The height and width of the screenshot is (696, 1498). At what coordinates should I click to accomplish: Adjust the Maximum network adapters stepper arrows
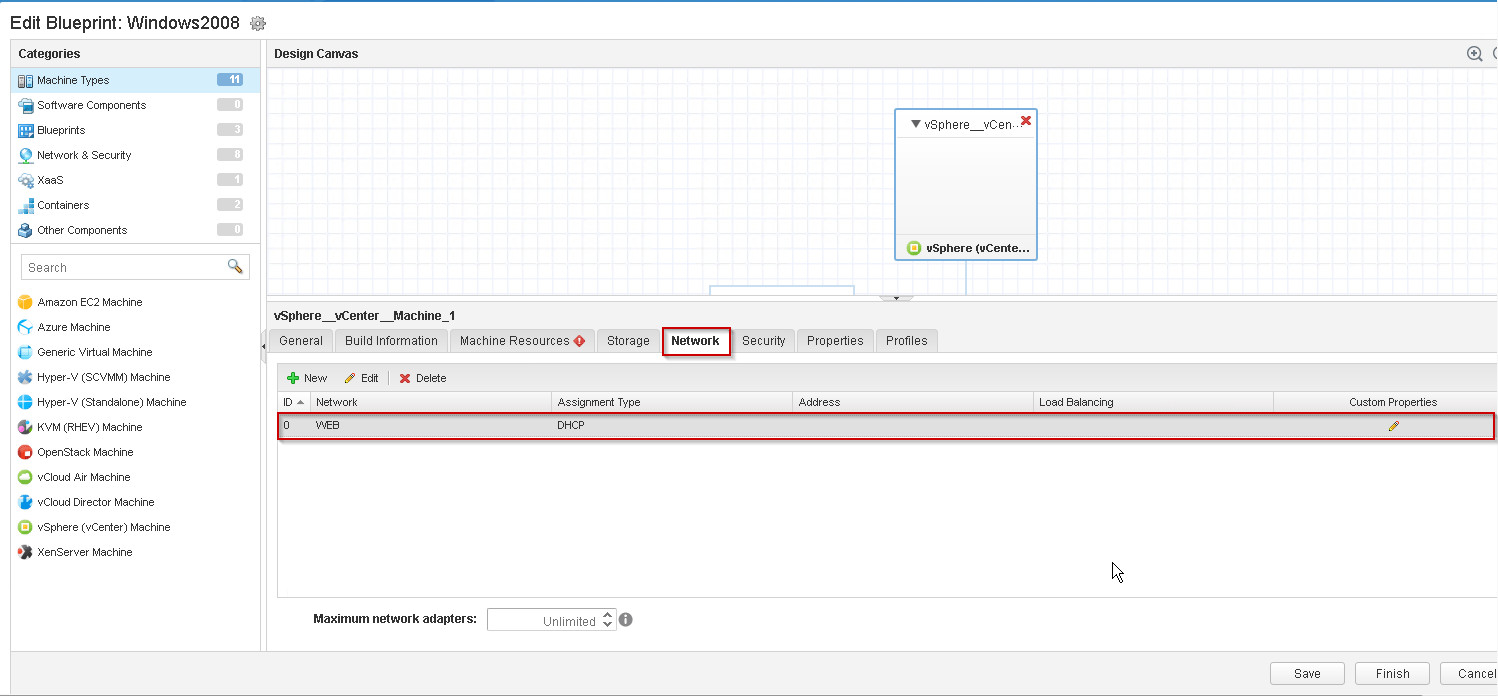pos(606,620)
